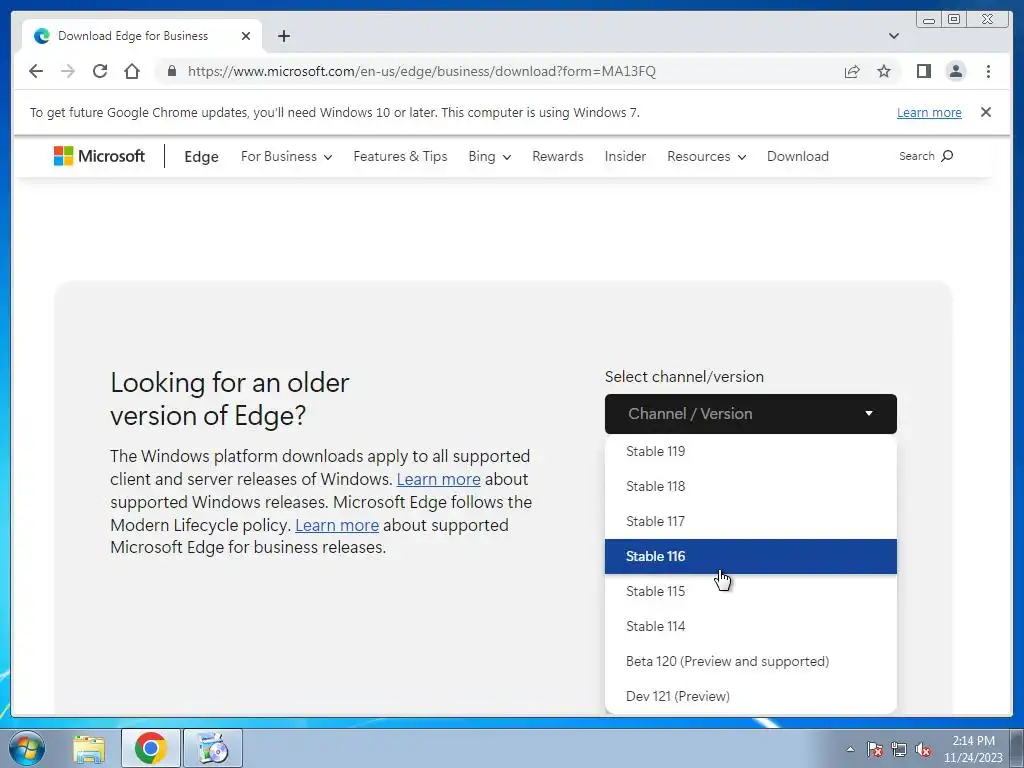Open Chrome three-dot menu
The height and width of the screenshot is (768, 1024).
[988, 71]
